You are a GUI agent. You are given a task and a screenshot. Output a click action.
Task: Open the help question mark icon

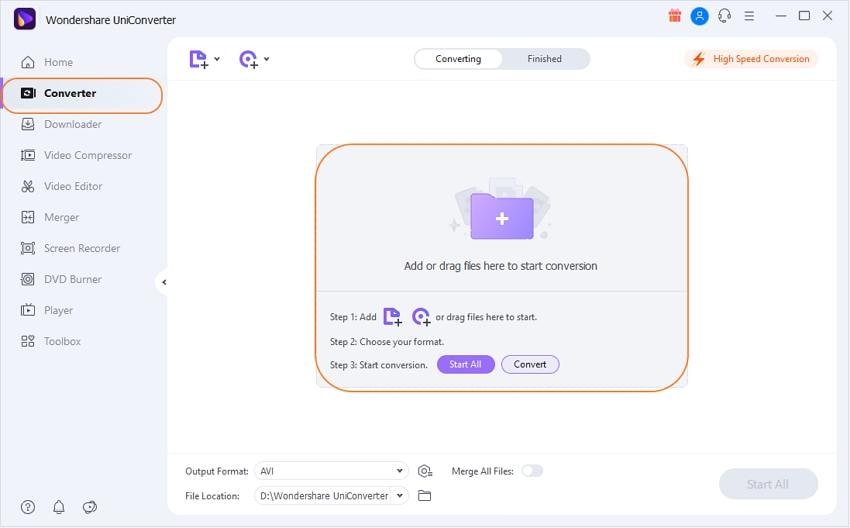tap(28, 507)
